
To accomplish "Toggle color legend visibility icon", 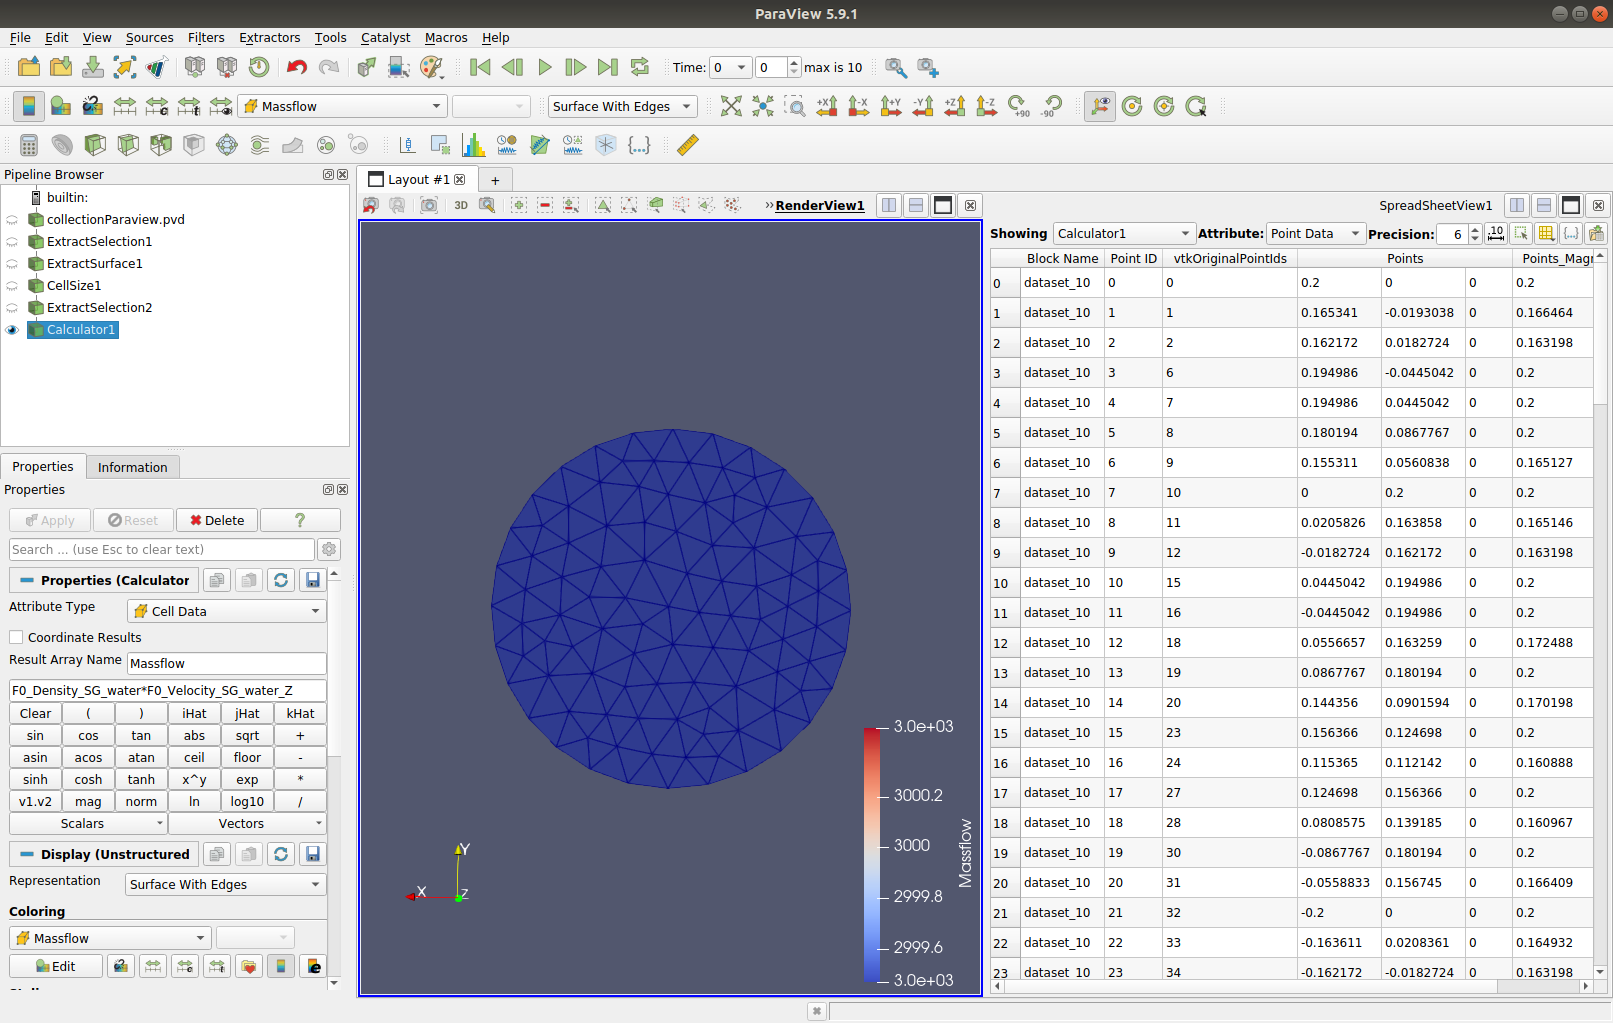I will [x=28, y=106].
